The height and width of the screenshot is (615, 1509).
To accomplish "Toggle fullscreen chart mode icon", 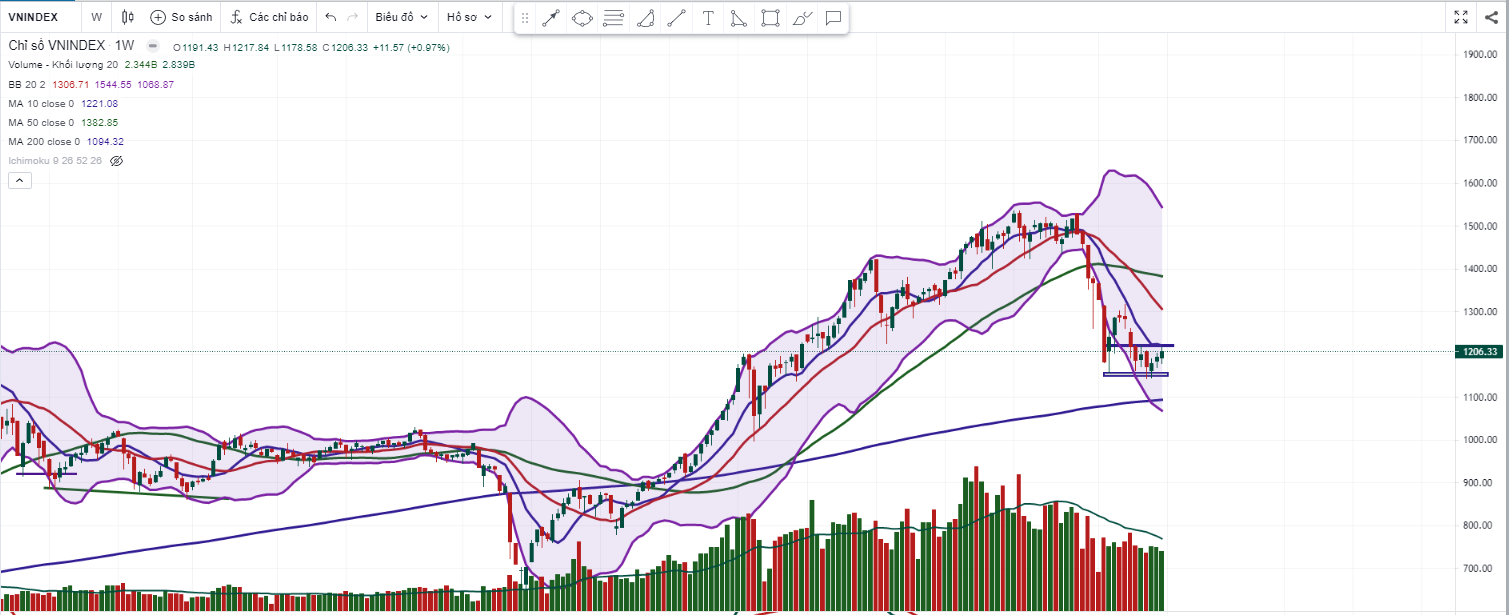I will [x=1461, y=17].
